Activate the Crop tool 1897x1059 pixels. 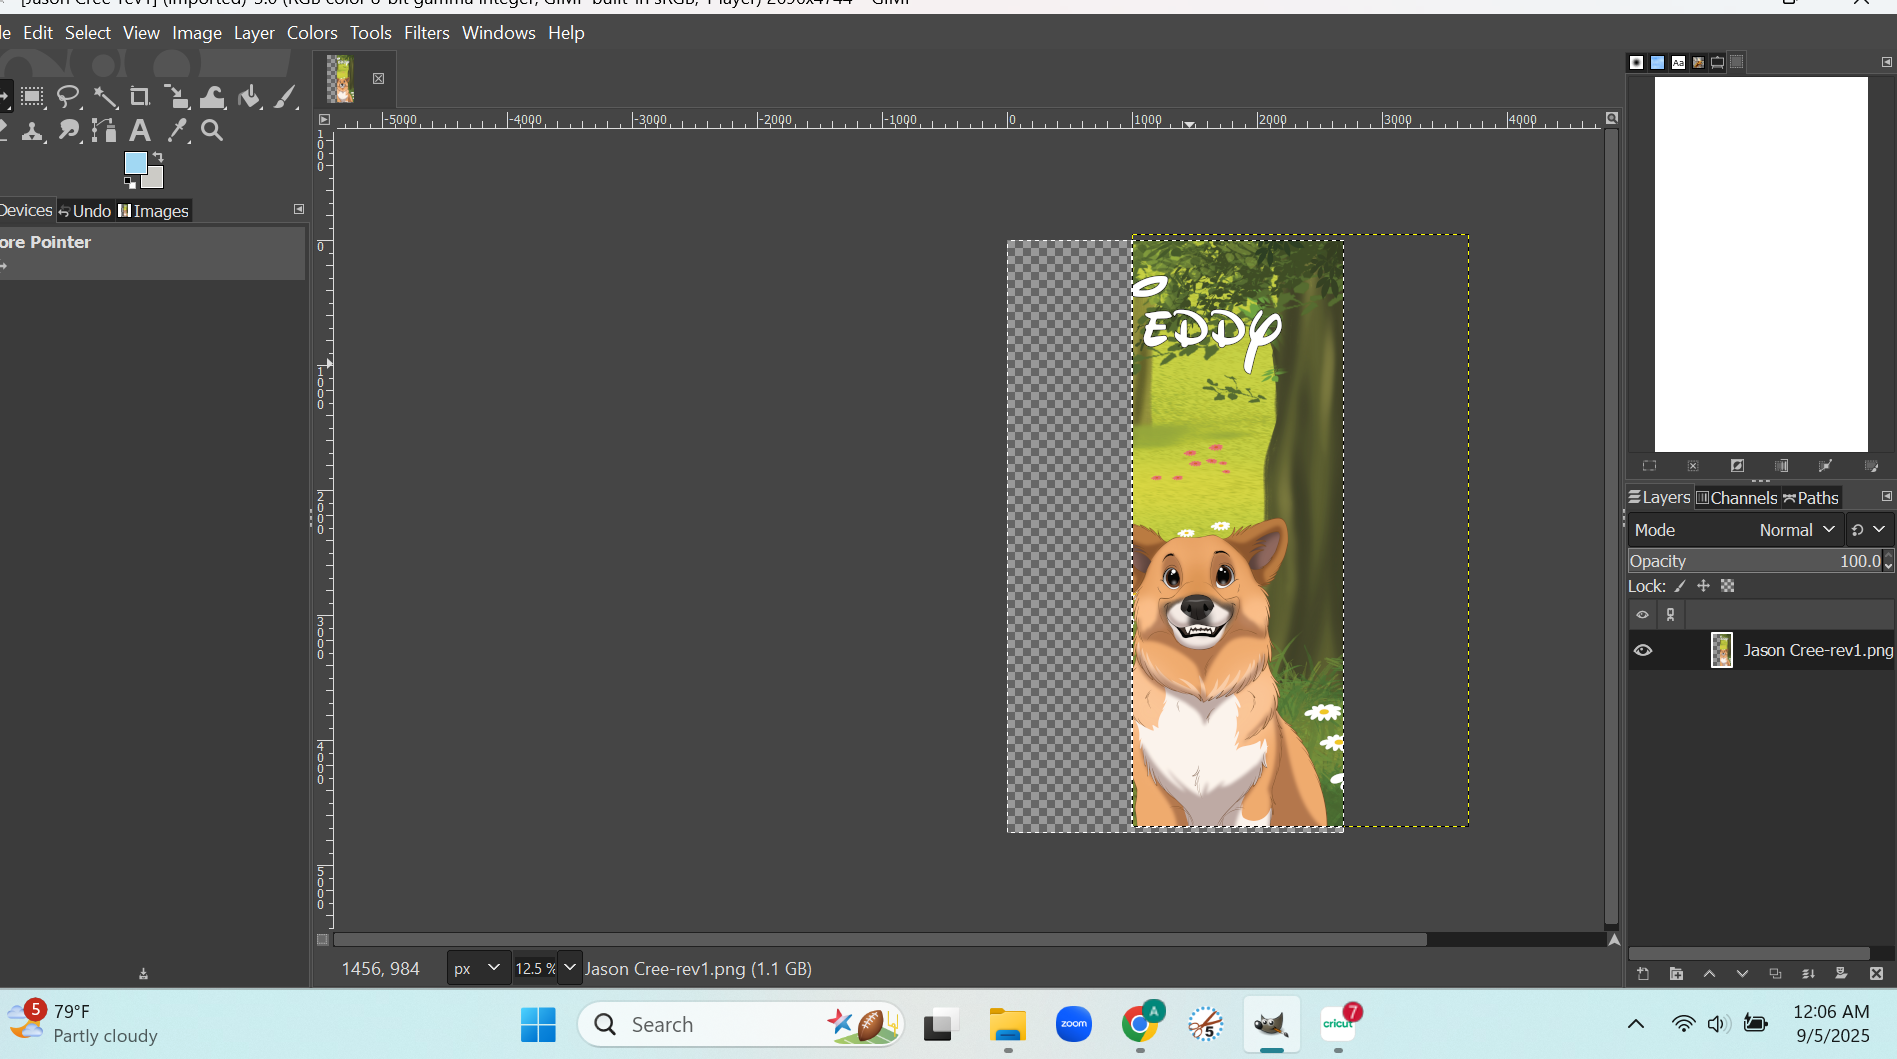tap(140, 97)
